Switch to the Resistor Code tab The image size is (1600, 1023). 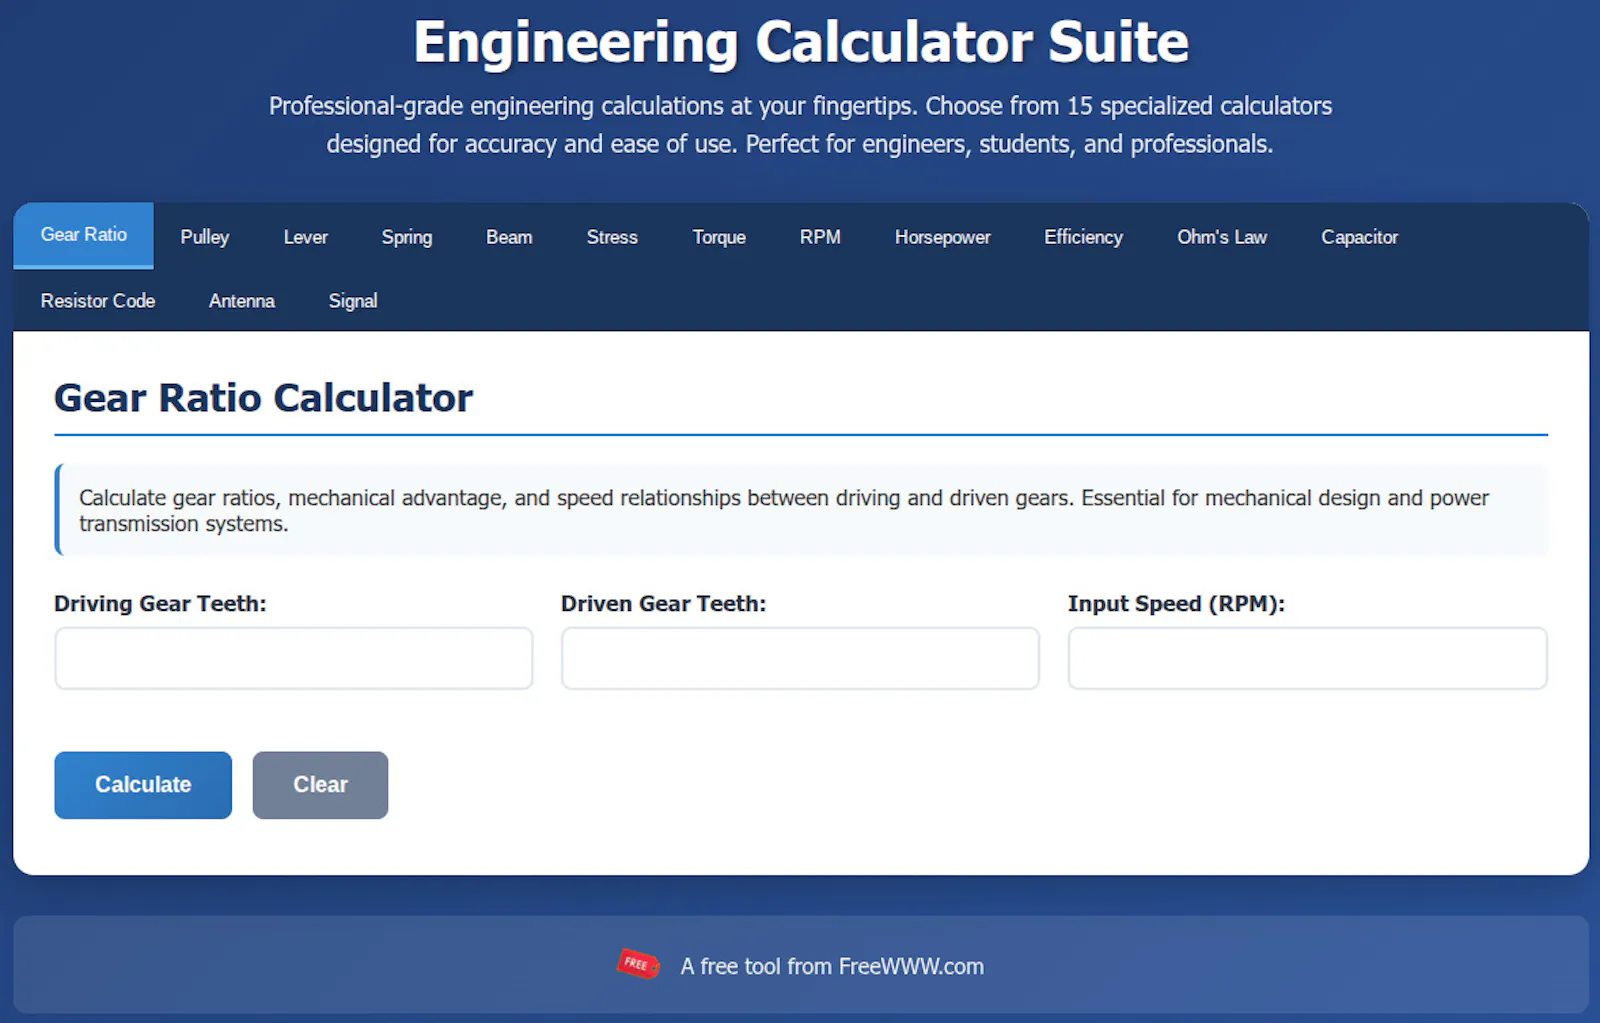pos(98,301)
